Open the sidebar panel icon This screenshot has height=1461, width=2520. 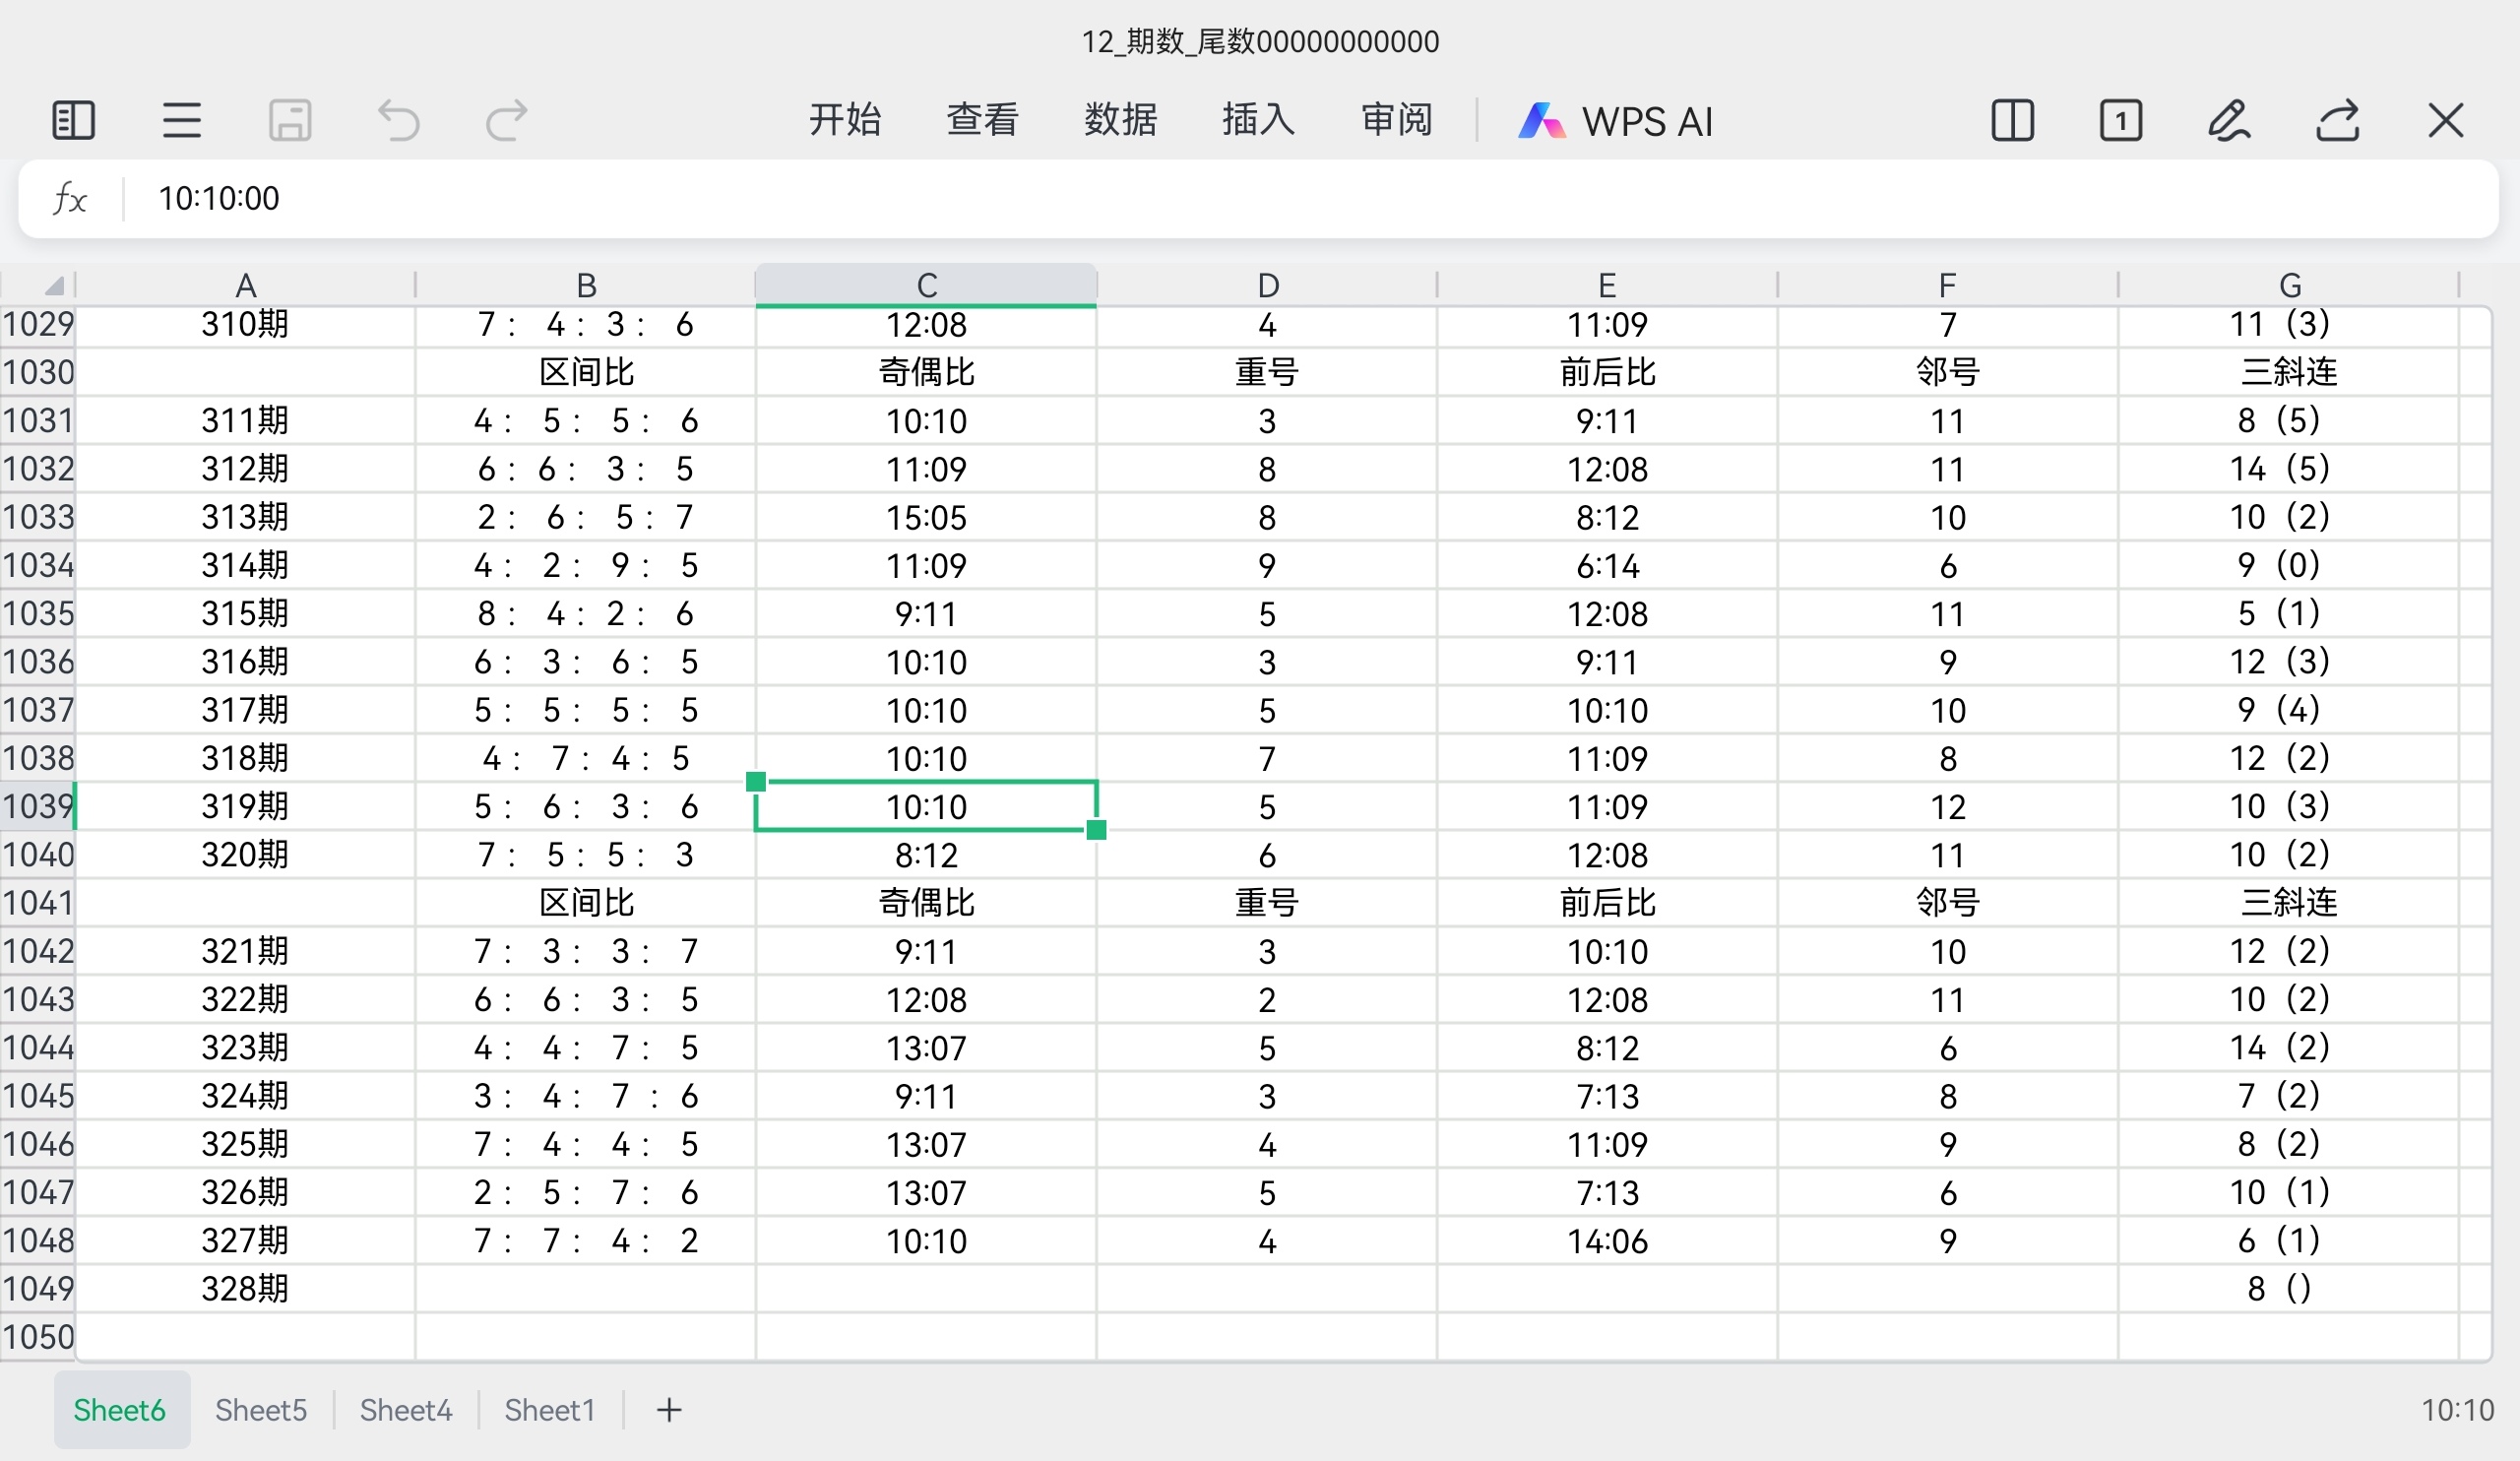(x=73, y=121)
